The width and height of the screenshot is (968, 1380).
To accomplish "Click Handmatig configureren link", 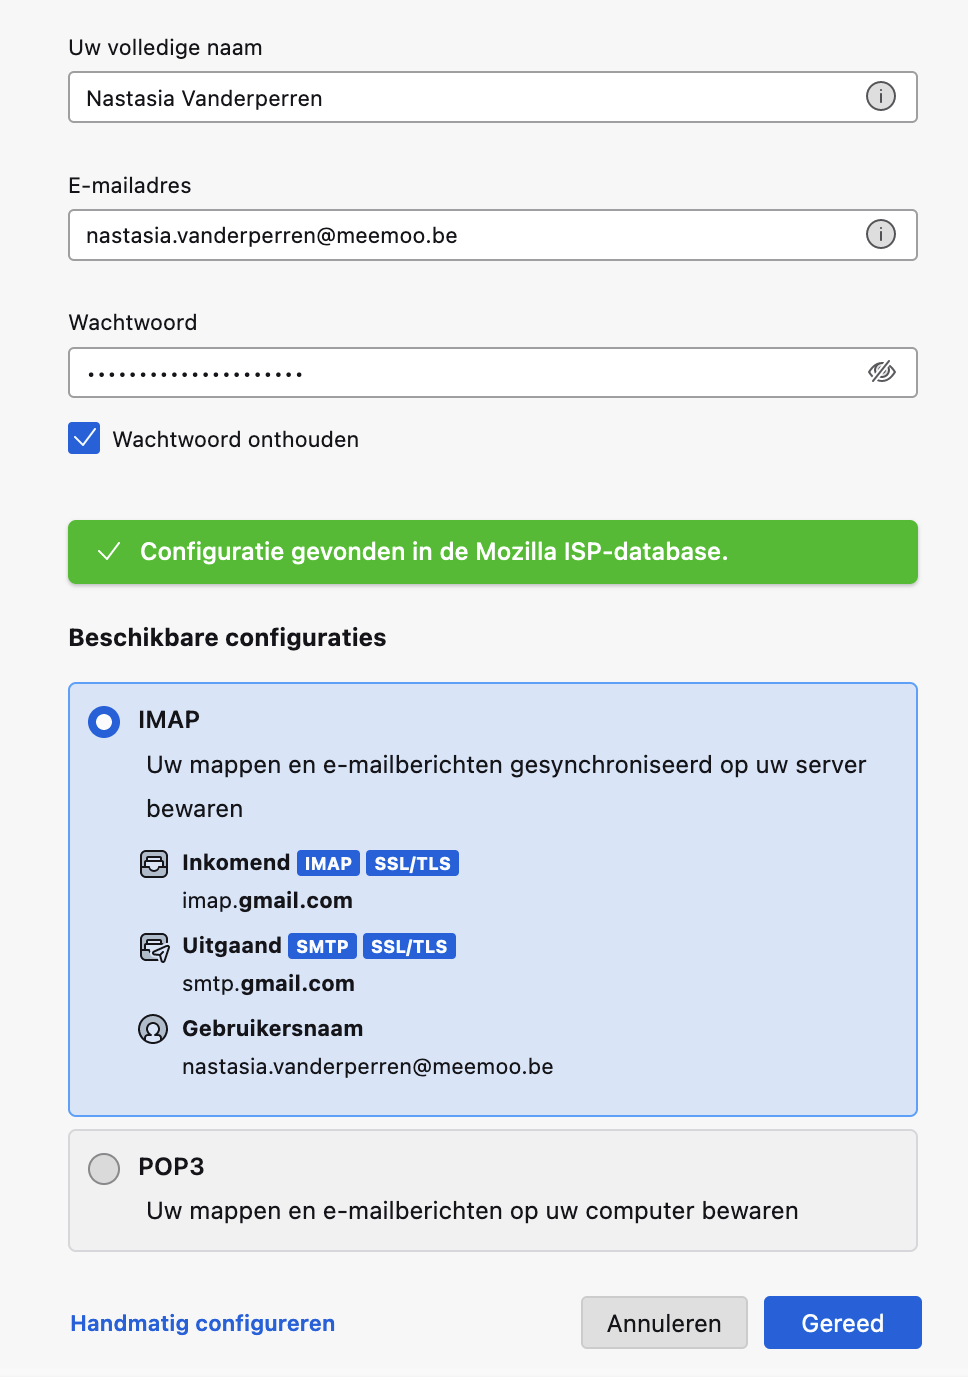I will [202, 1323].
